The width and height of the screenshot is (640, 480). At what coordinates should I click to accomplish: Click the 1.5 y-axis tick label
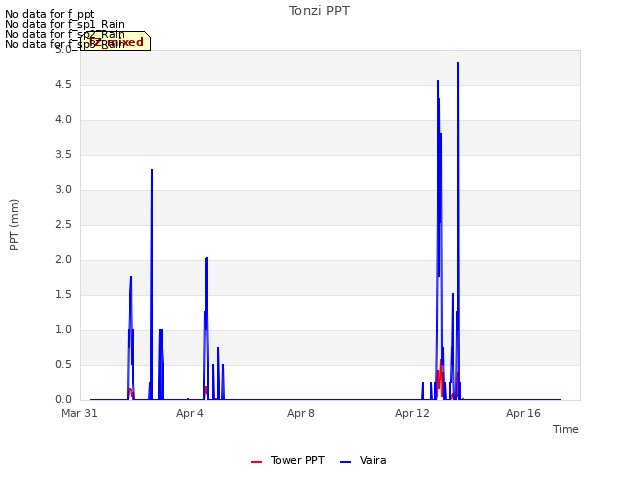pos(63,295)
